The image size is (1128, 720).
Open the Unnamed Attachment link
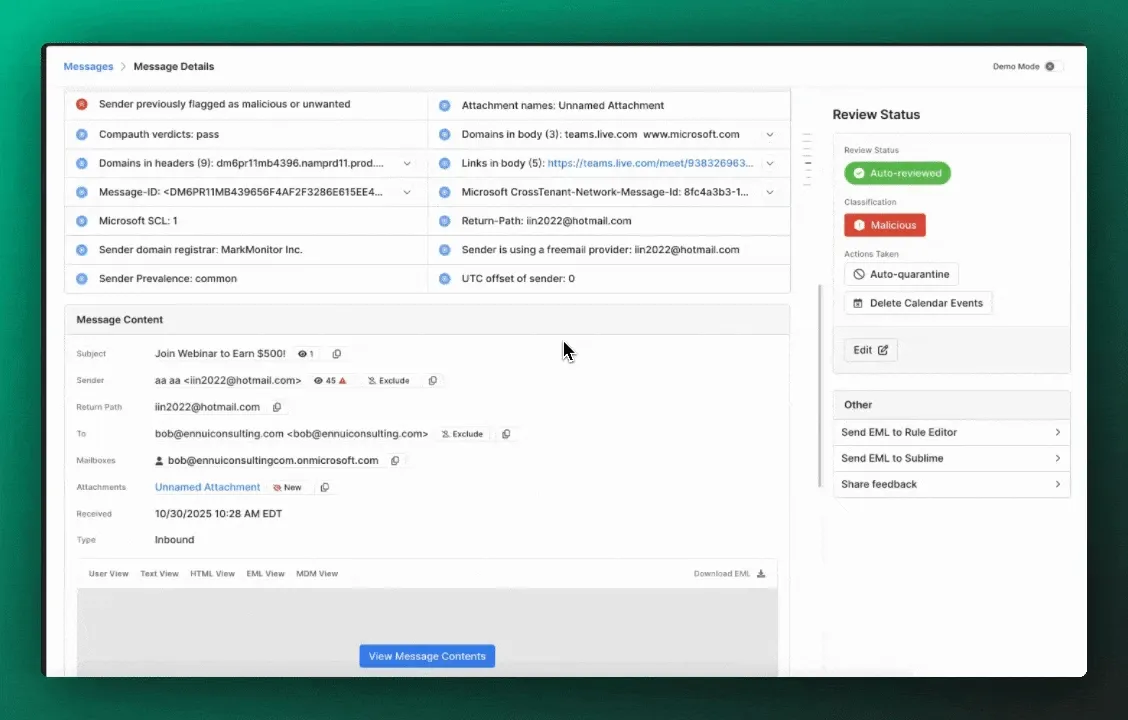pos(207,488)
